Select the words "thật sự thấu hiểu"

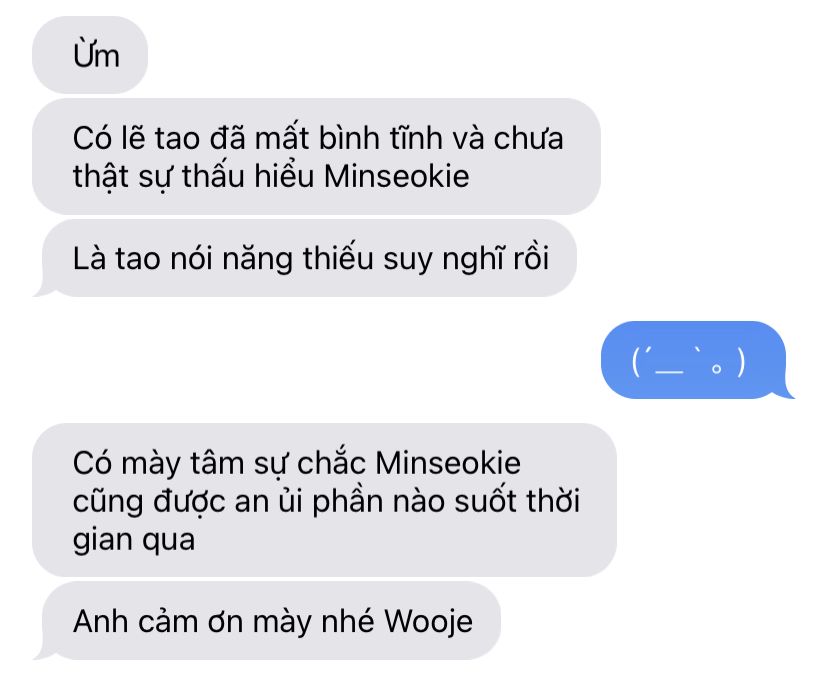pyautogui.click(x=193, y=177)
